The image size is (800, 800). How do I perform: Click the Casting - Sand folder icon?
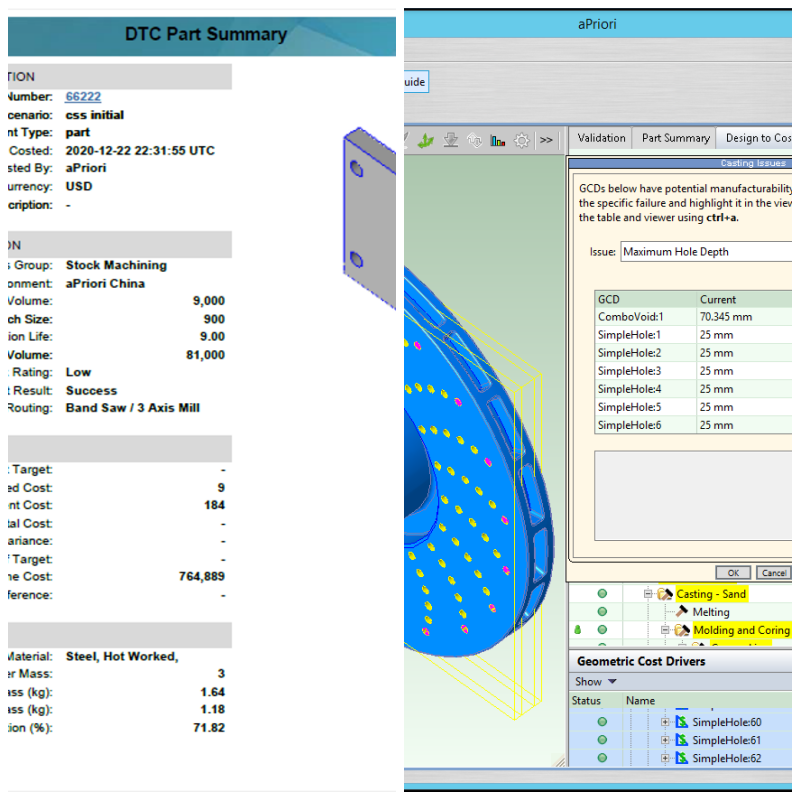tap(664, 594)
